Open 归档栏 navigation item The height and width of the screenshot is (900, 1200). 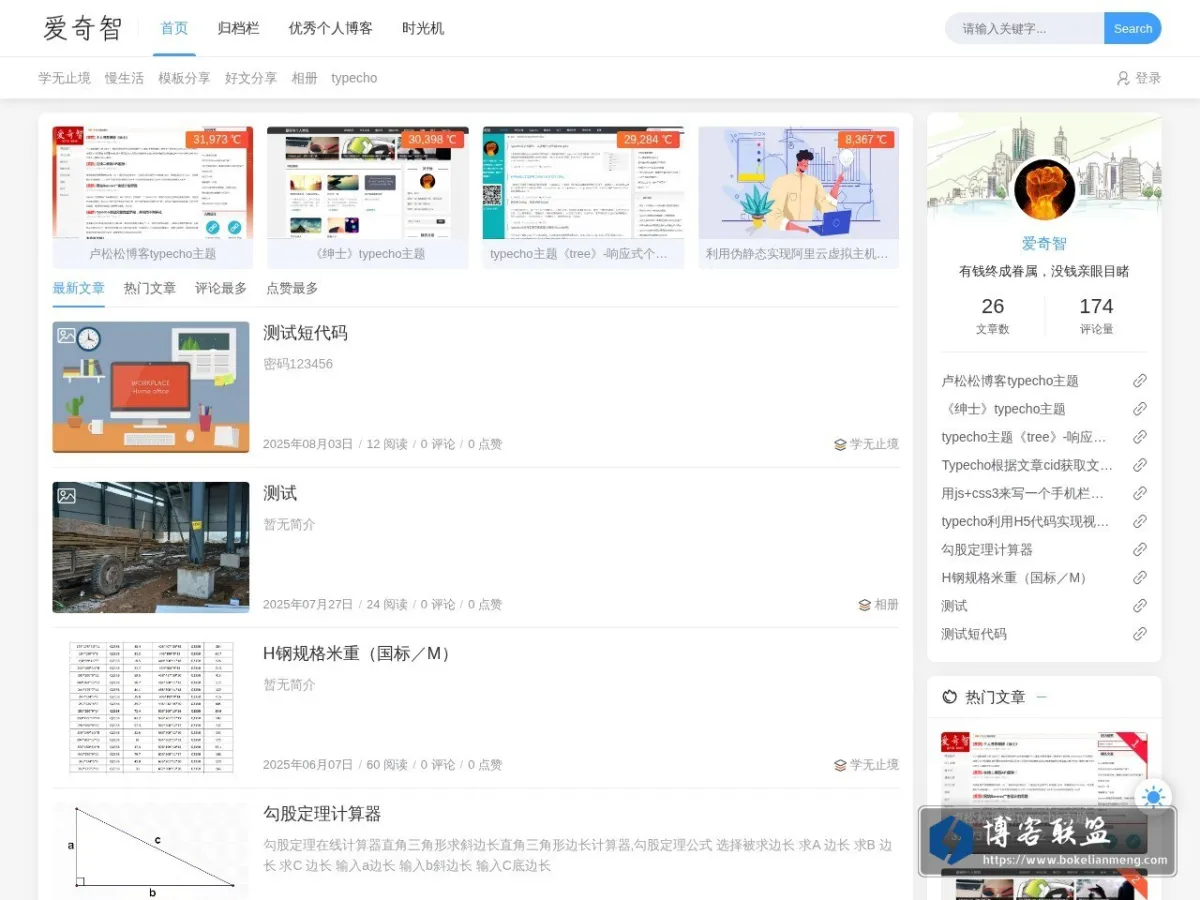pyautogui.click(x=238, y=28)
